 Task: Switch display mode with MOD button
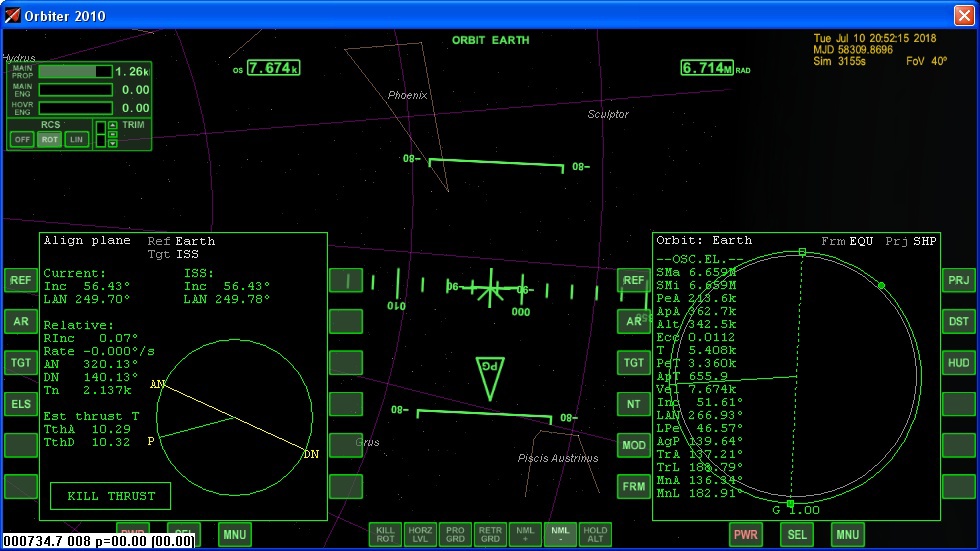(x=633, y=445)
